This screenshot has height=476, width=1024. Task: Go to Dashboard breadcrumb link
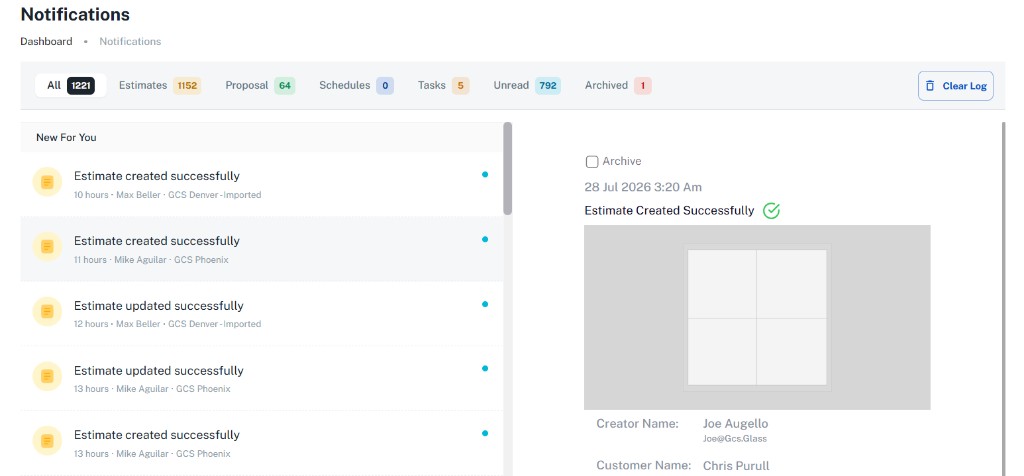point(46,41)
